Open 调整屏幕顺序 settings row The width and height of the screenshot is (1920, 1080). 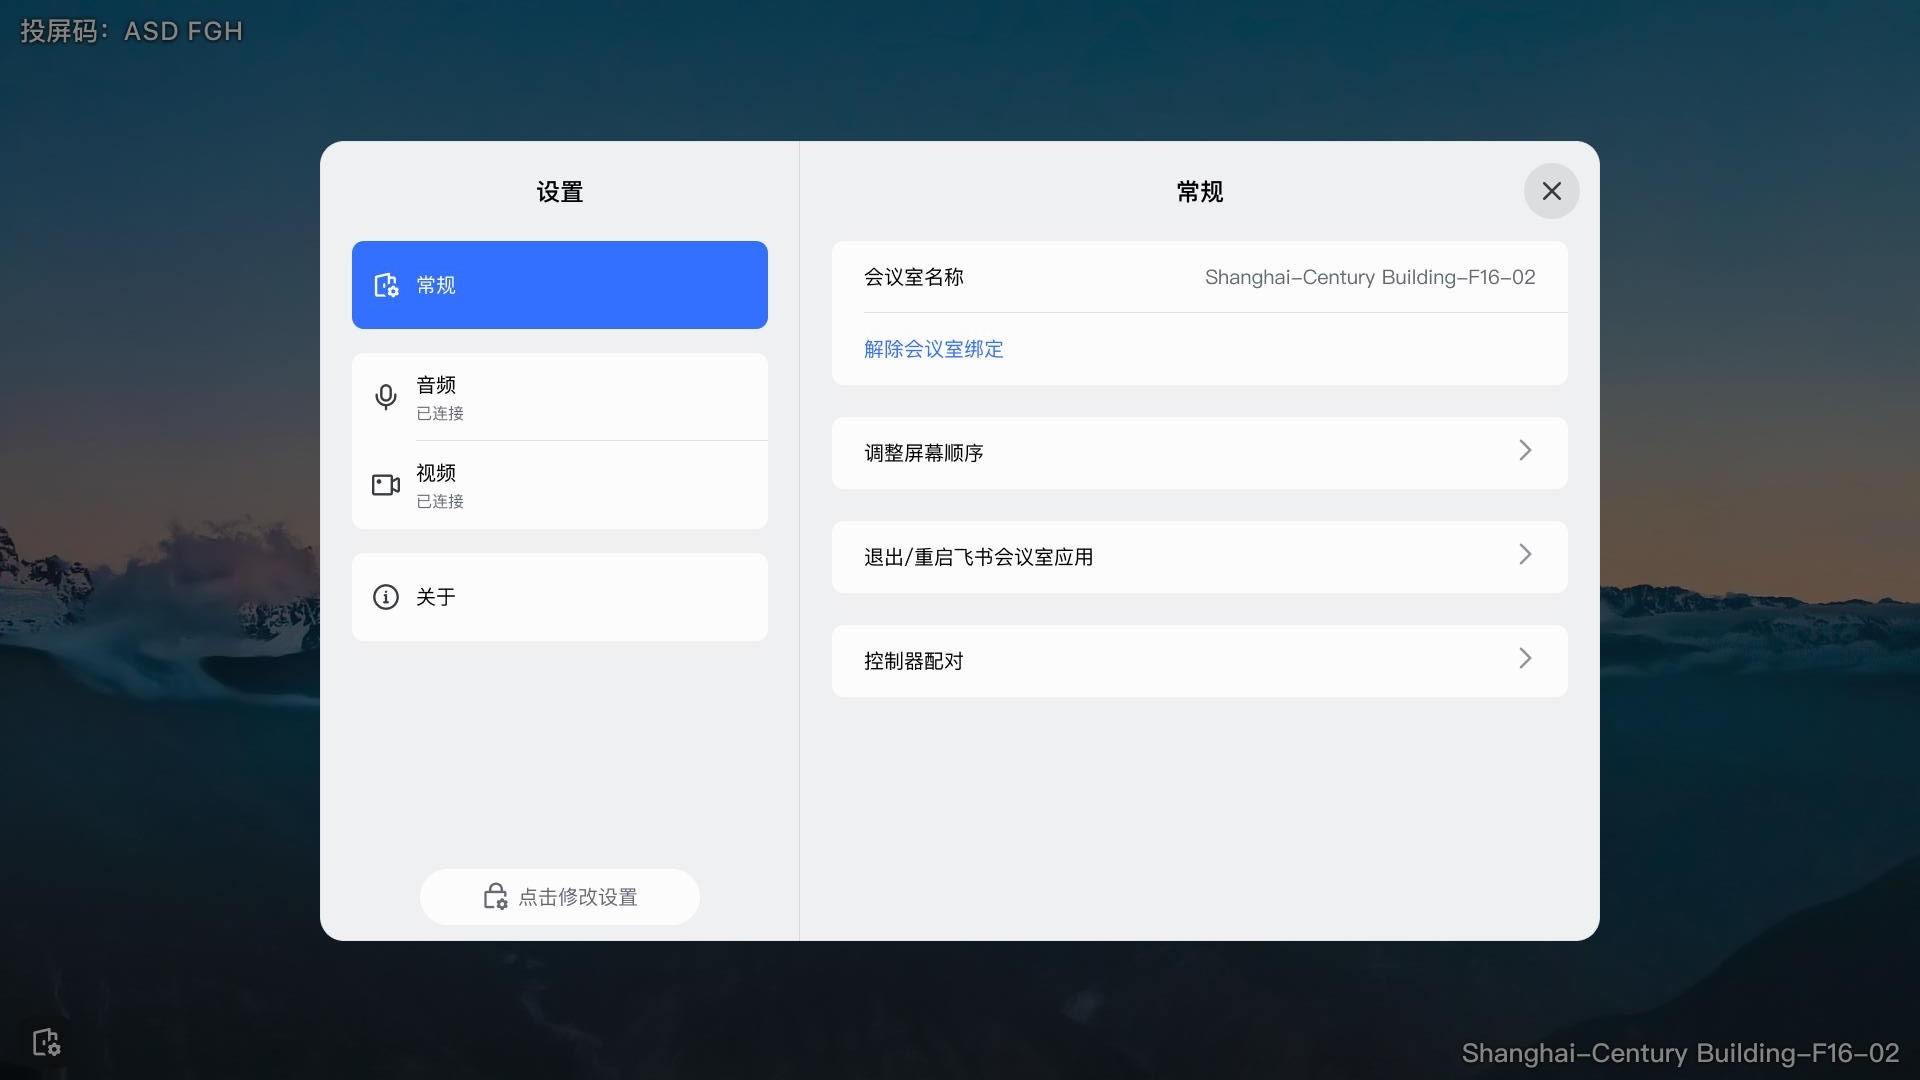pos(1199,453)
